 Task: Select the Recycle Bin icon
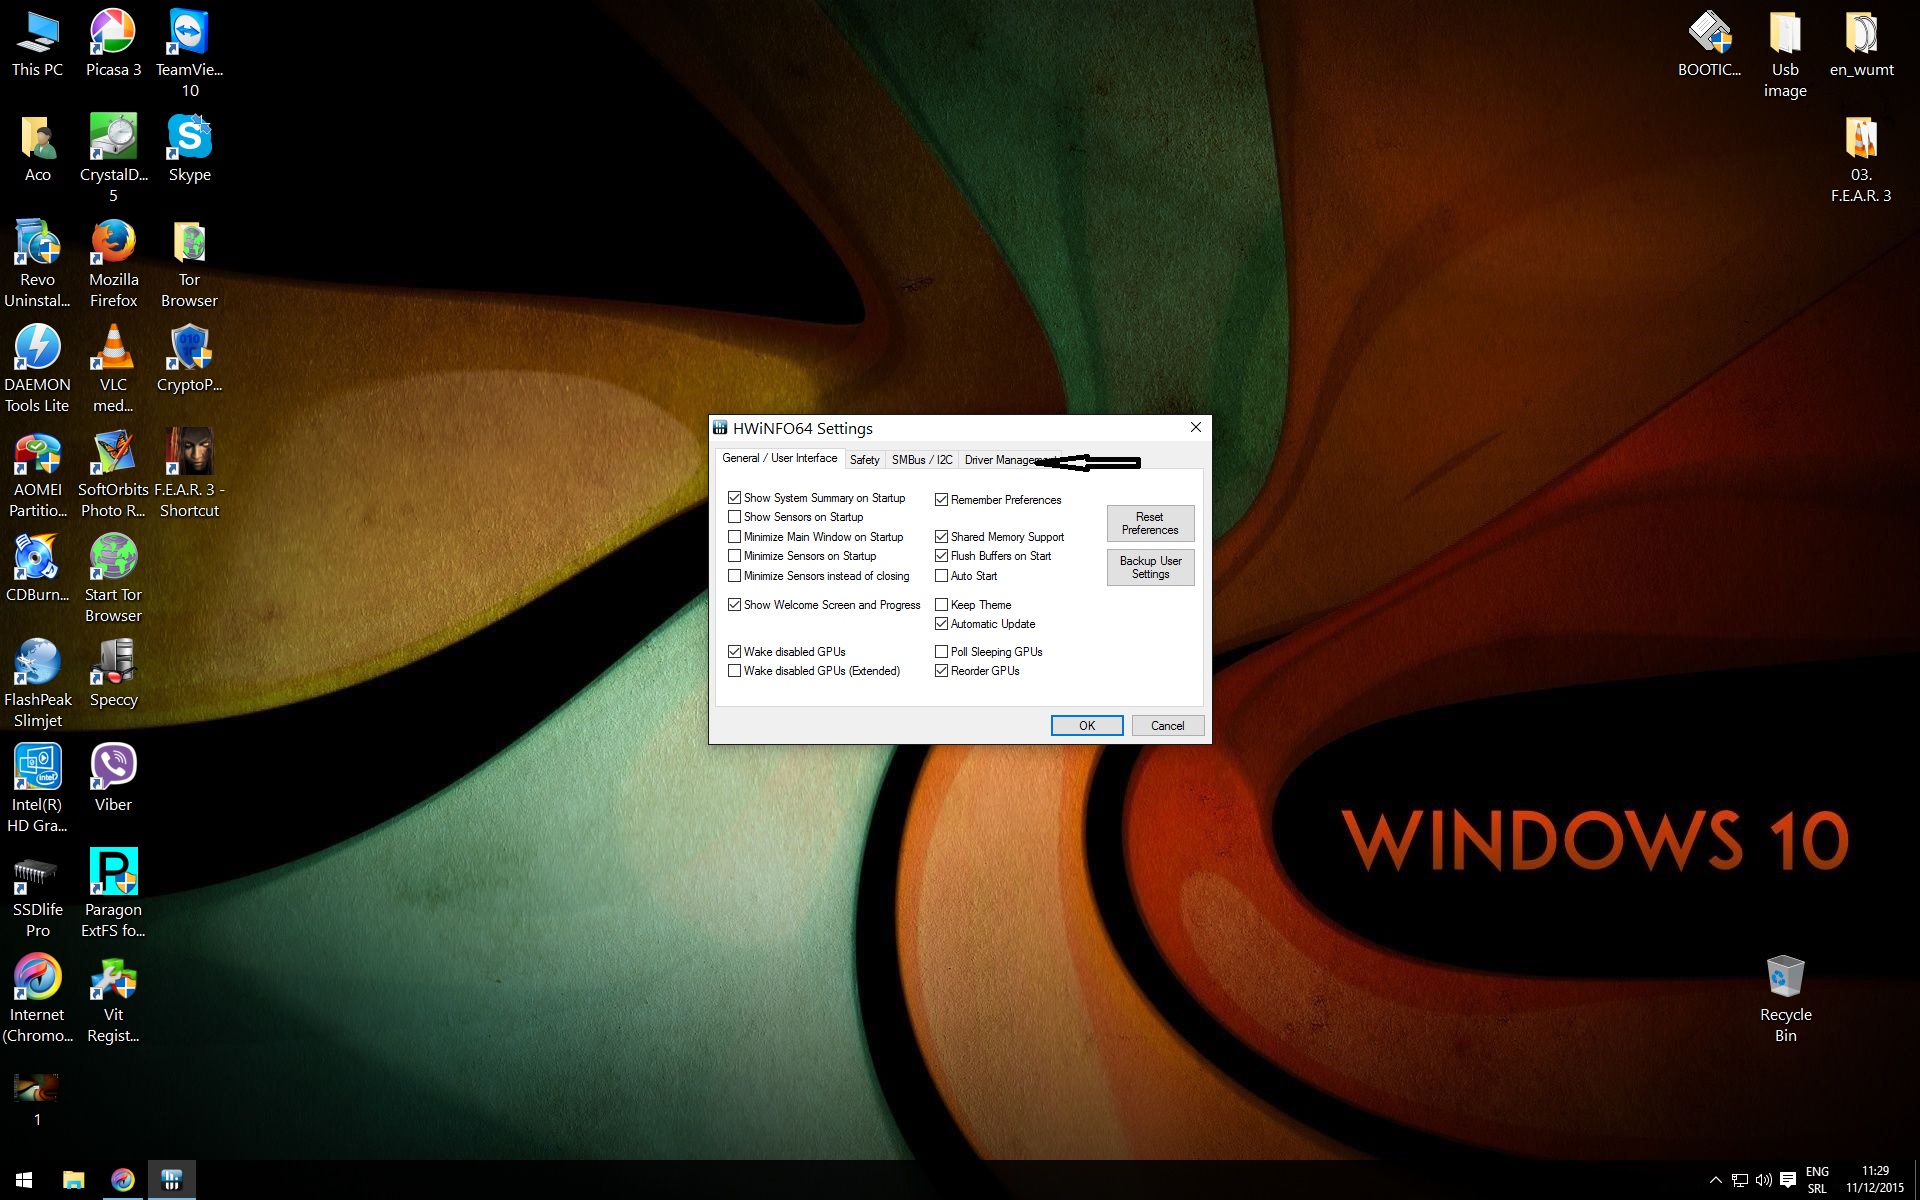pos(1785,979)
